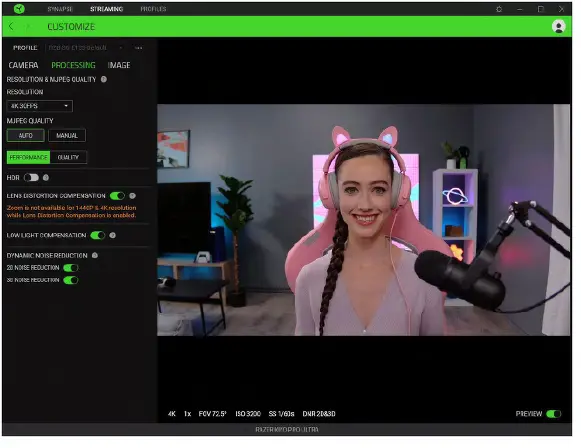
Task: Click the FOV 72.5° status text
Action: pos(212,414)
